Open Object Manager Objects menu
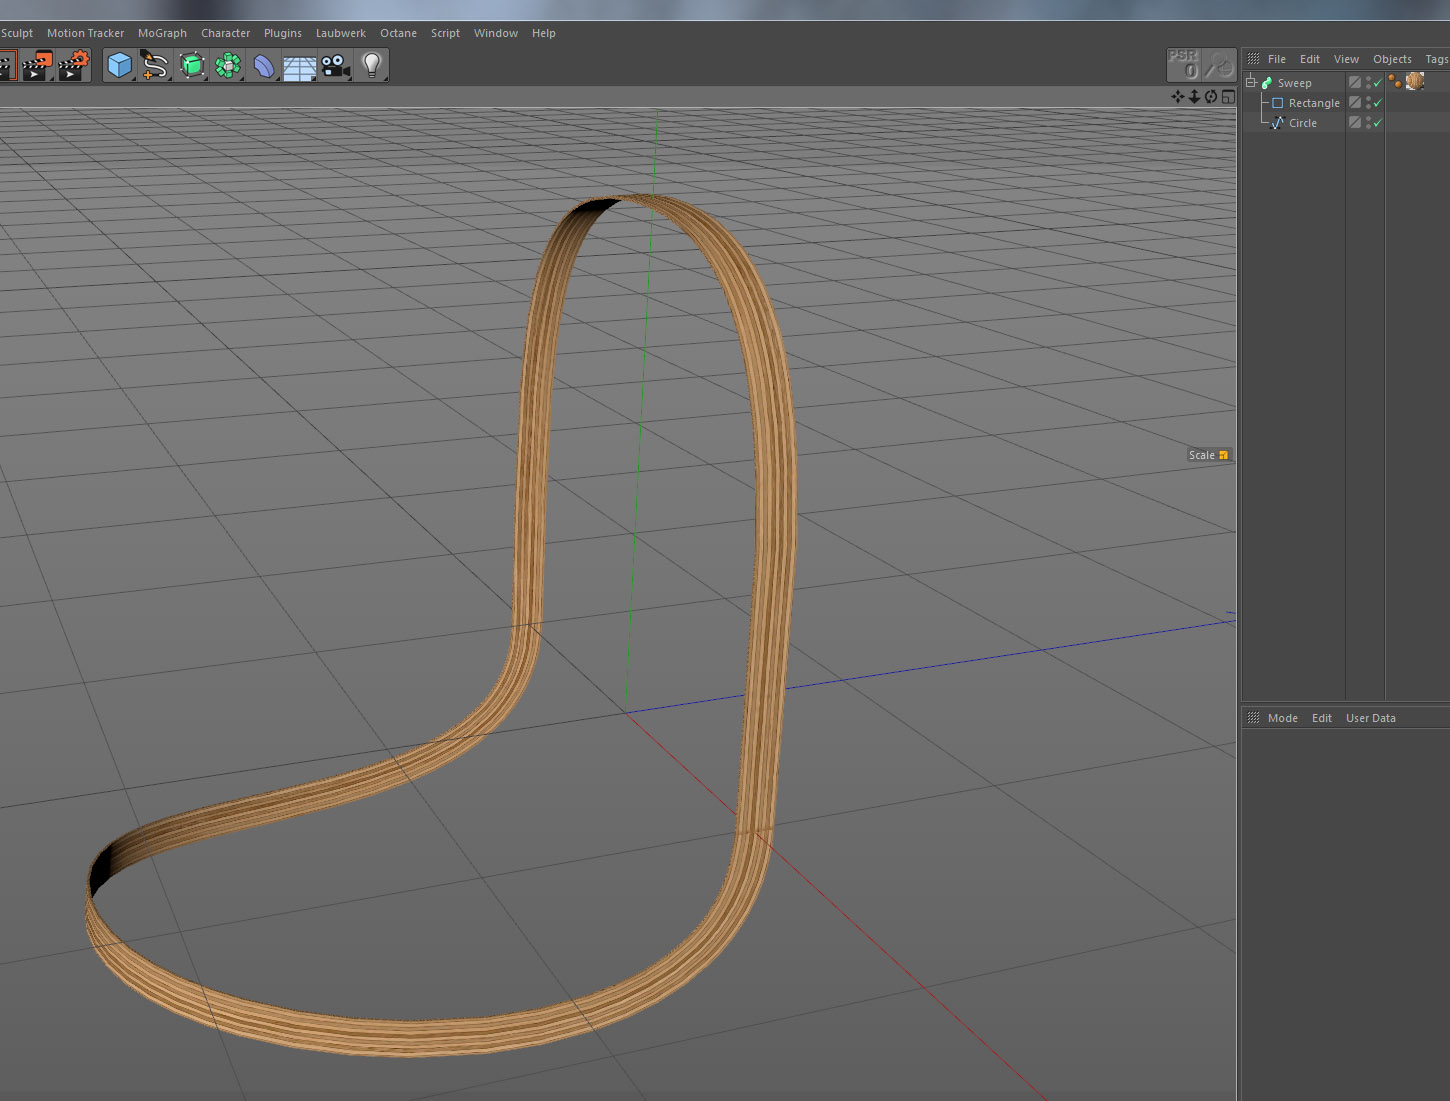The height and width of the screenshot is (1101, 1450). [x=1392, y=59]
